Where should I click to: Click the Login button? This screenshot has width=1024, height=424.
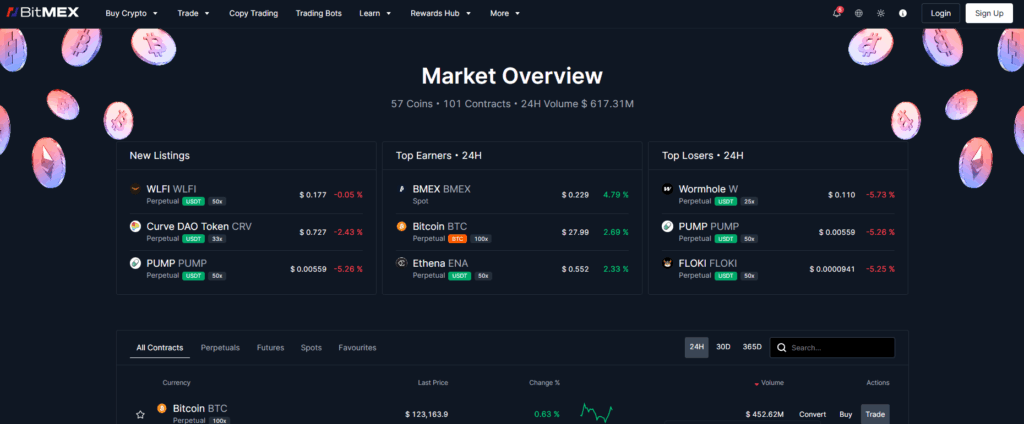pyautogui.click(x=939, y=13)
